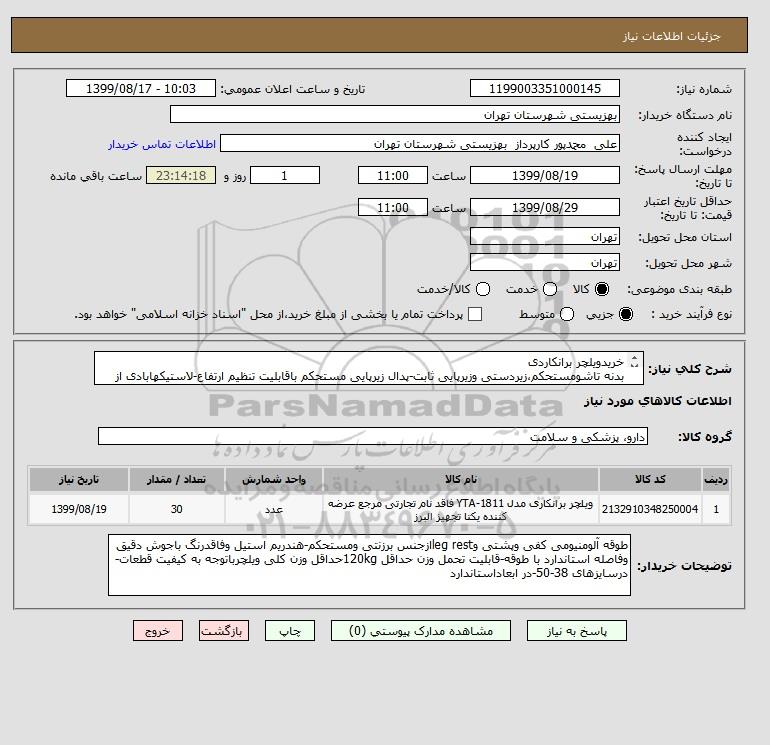Click the جزئیات اطلاعات نیاز header title
Screen dimensions: 770x745
(x=671, y=36)
